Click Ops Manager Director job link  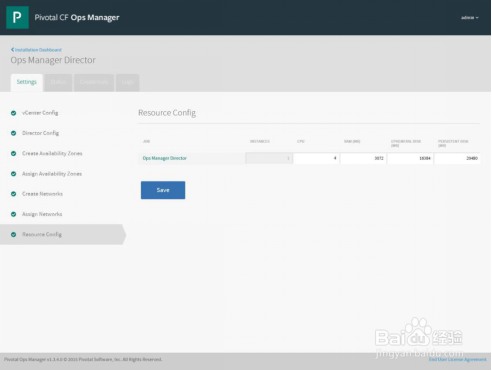pos(165,158)
